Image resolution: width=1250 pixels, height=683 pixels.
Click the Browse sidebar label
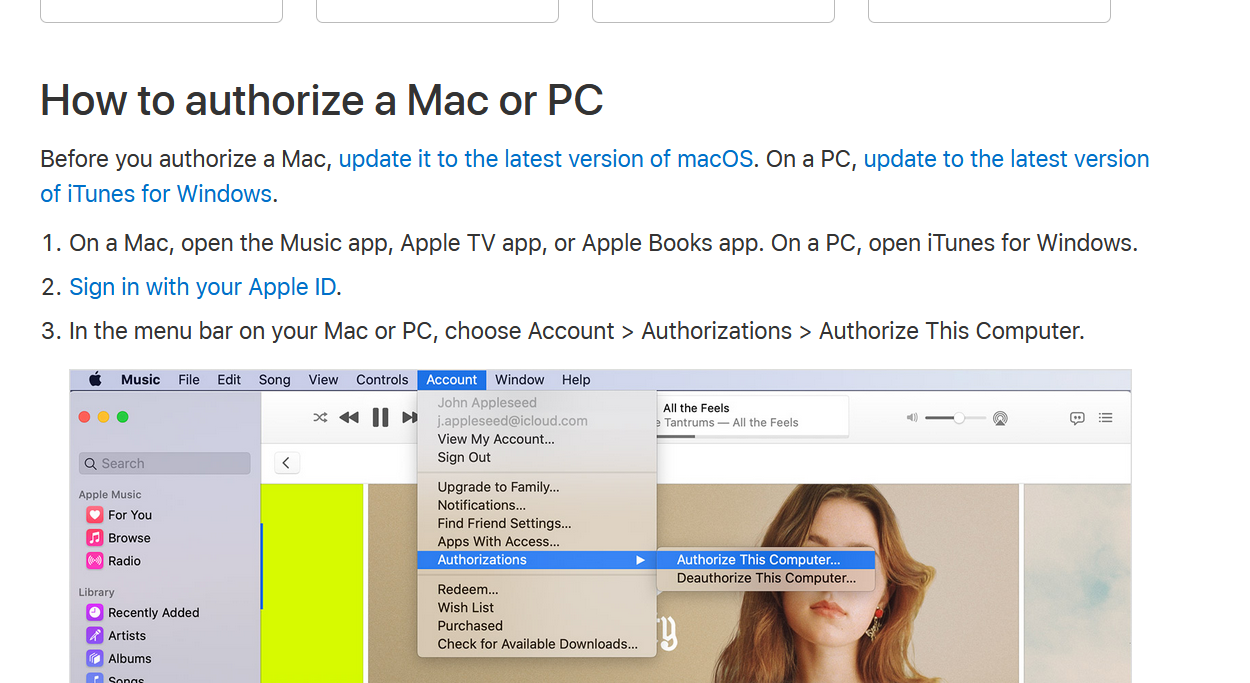(129, 538)
